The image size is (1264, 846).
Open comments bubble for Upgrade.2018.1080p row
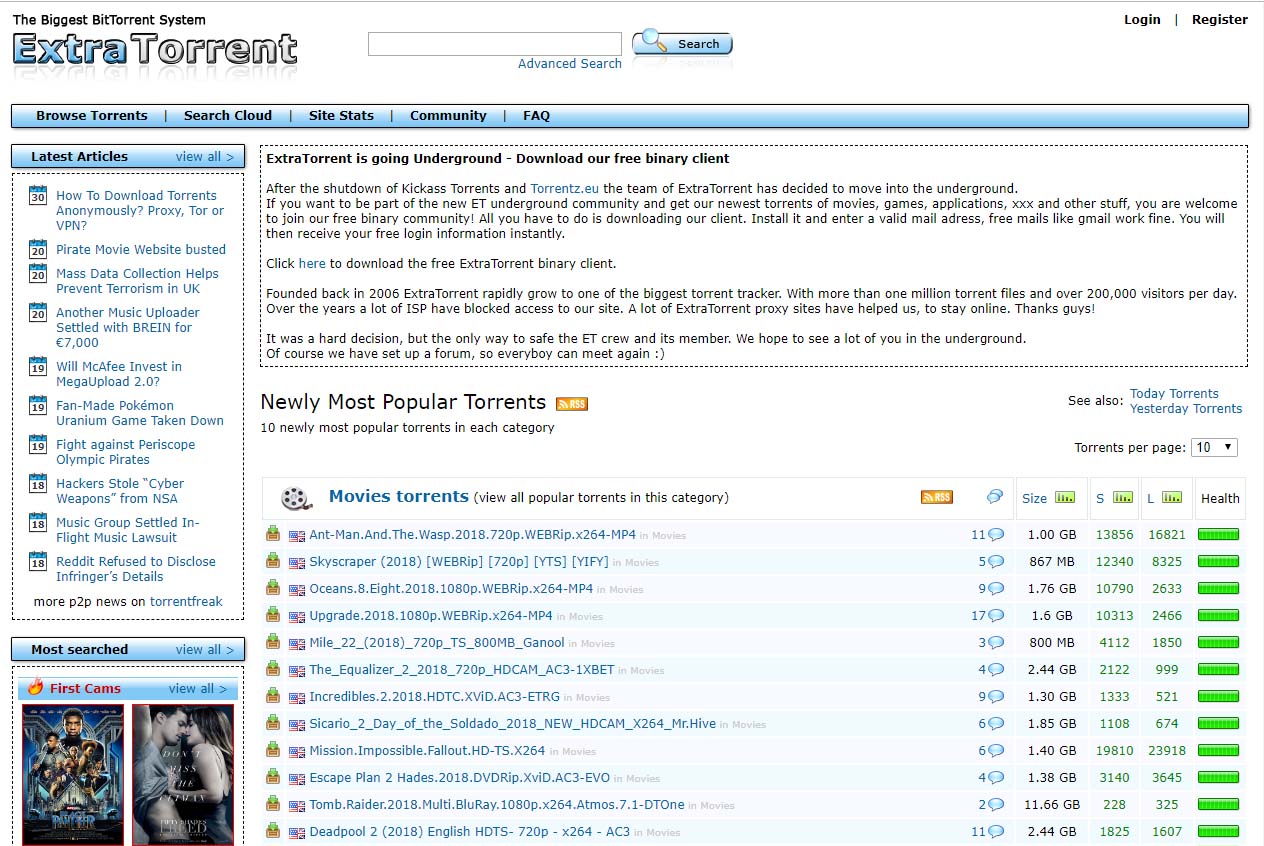tap(996, 616)
